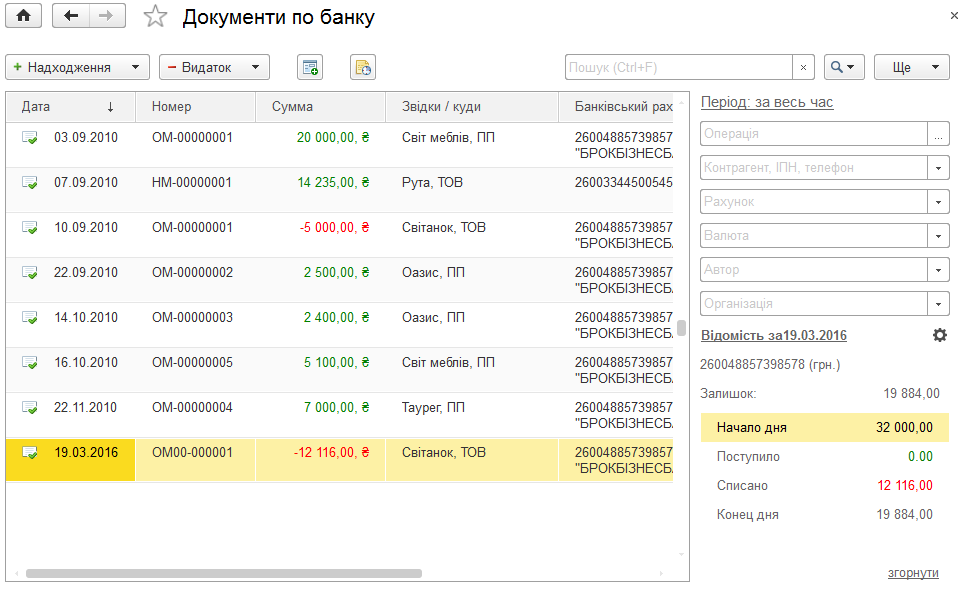
Task: Clear the search field with the x
Action: click(x=803, y=67)
